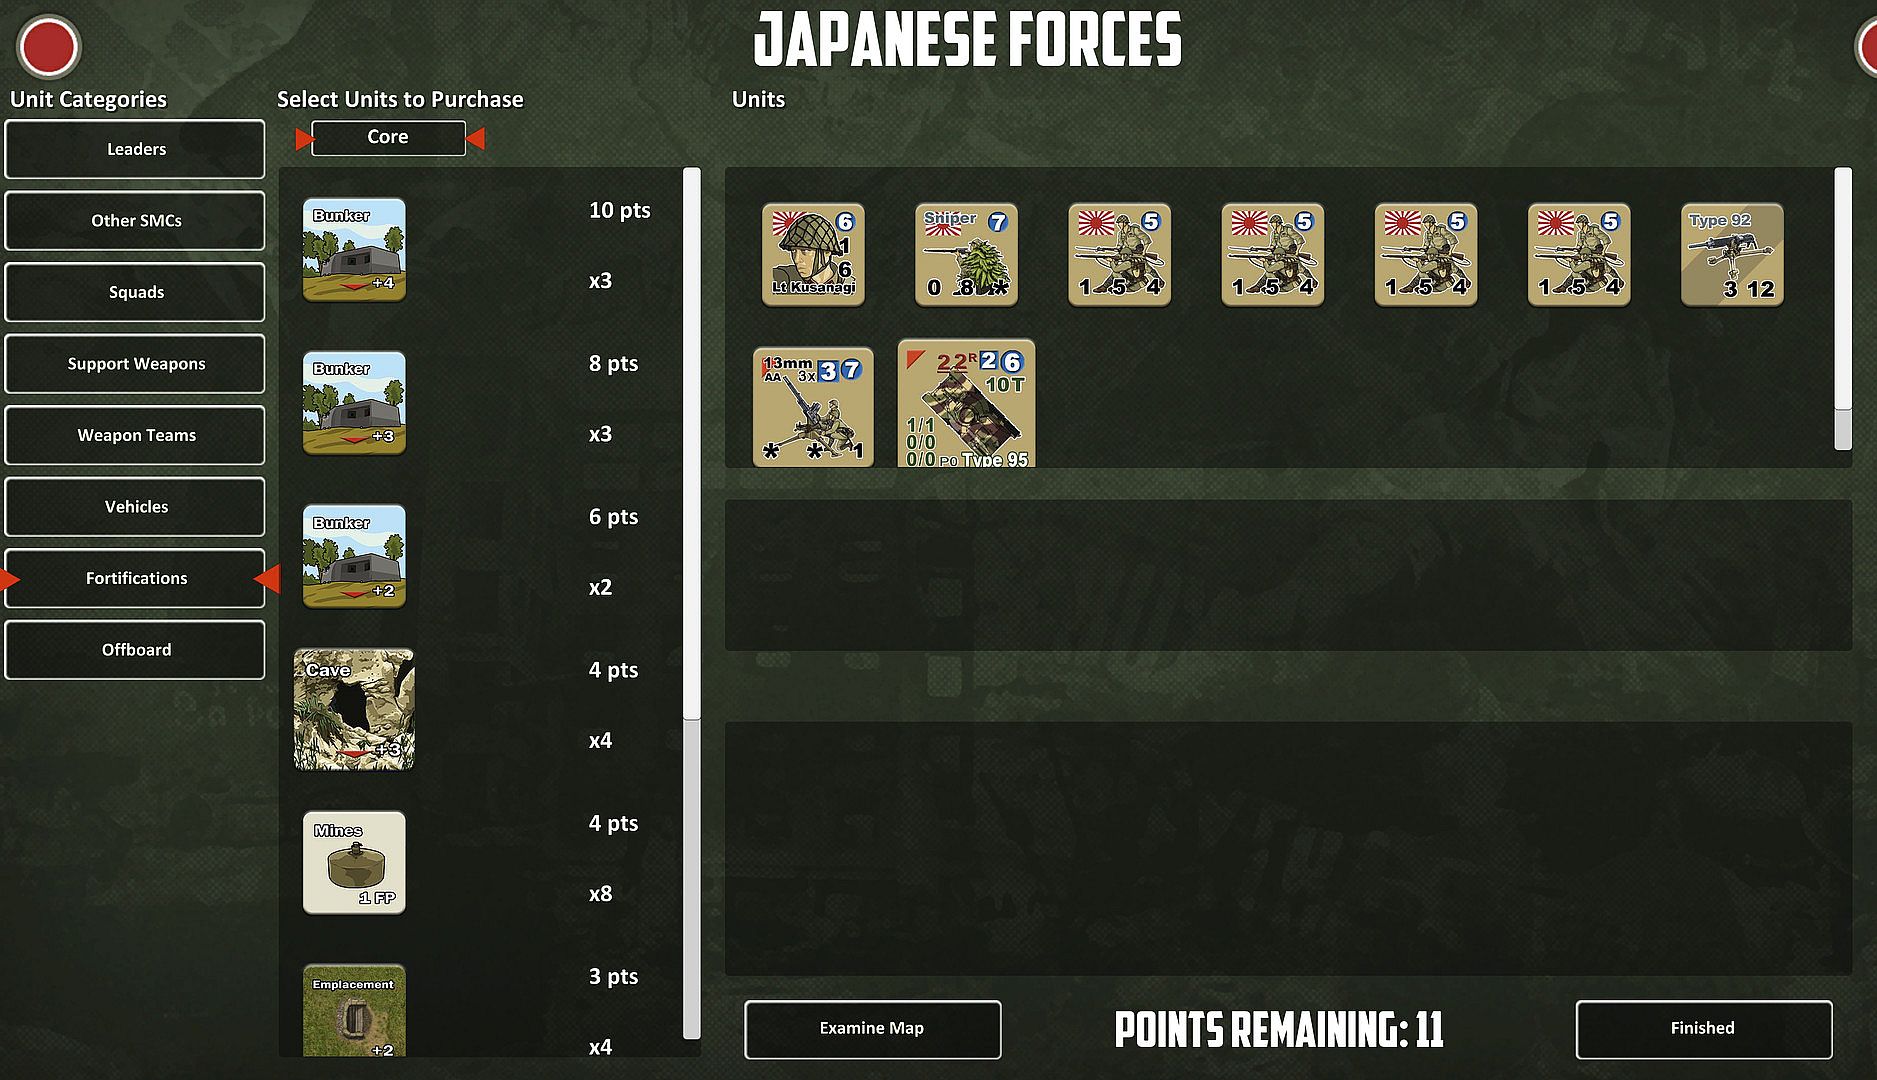Click the Type 92 machine gun counter
Image resolution: width=1877 pixels, height=1080 pixels.
[1732, 254]
